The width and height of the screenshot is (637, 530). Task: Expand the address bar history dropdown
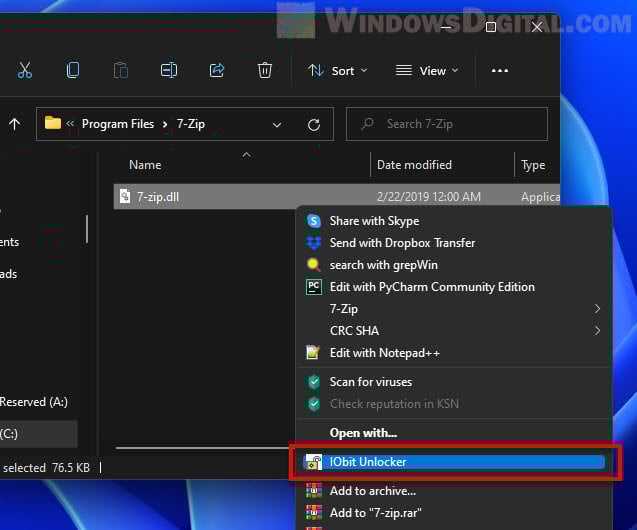pos(277,125)
